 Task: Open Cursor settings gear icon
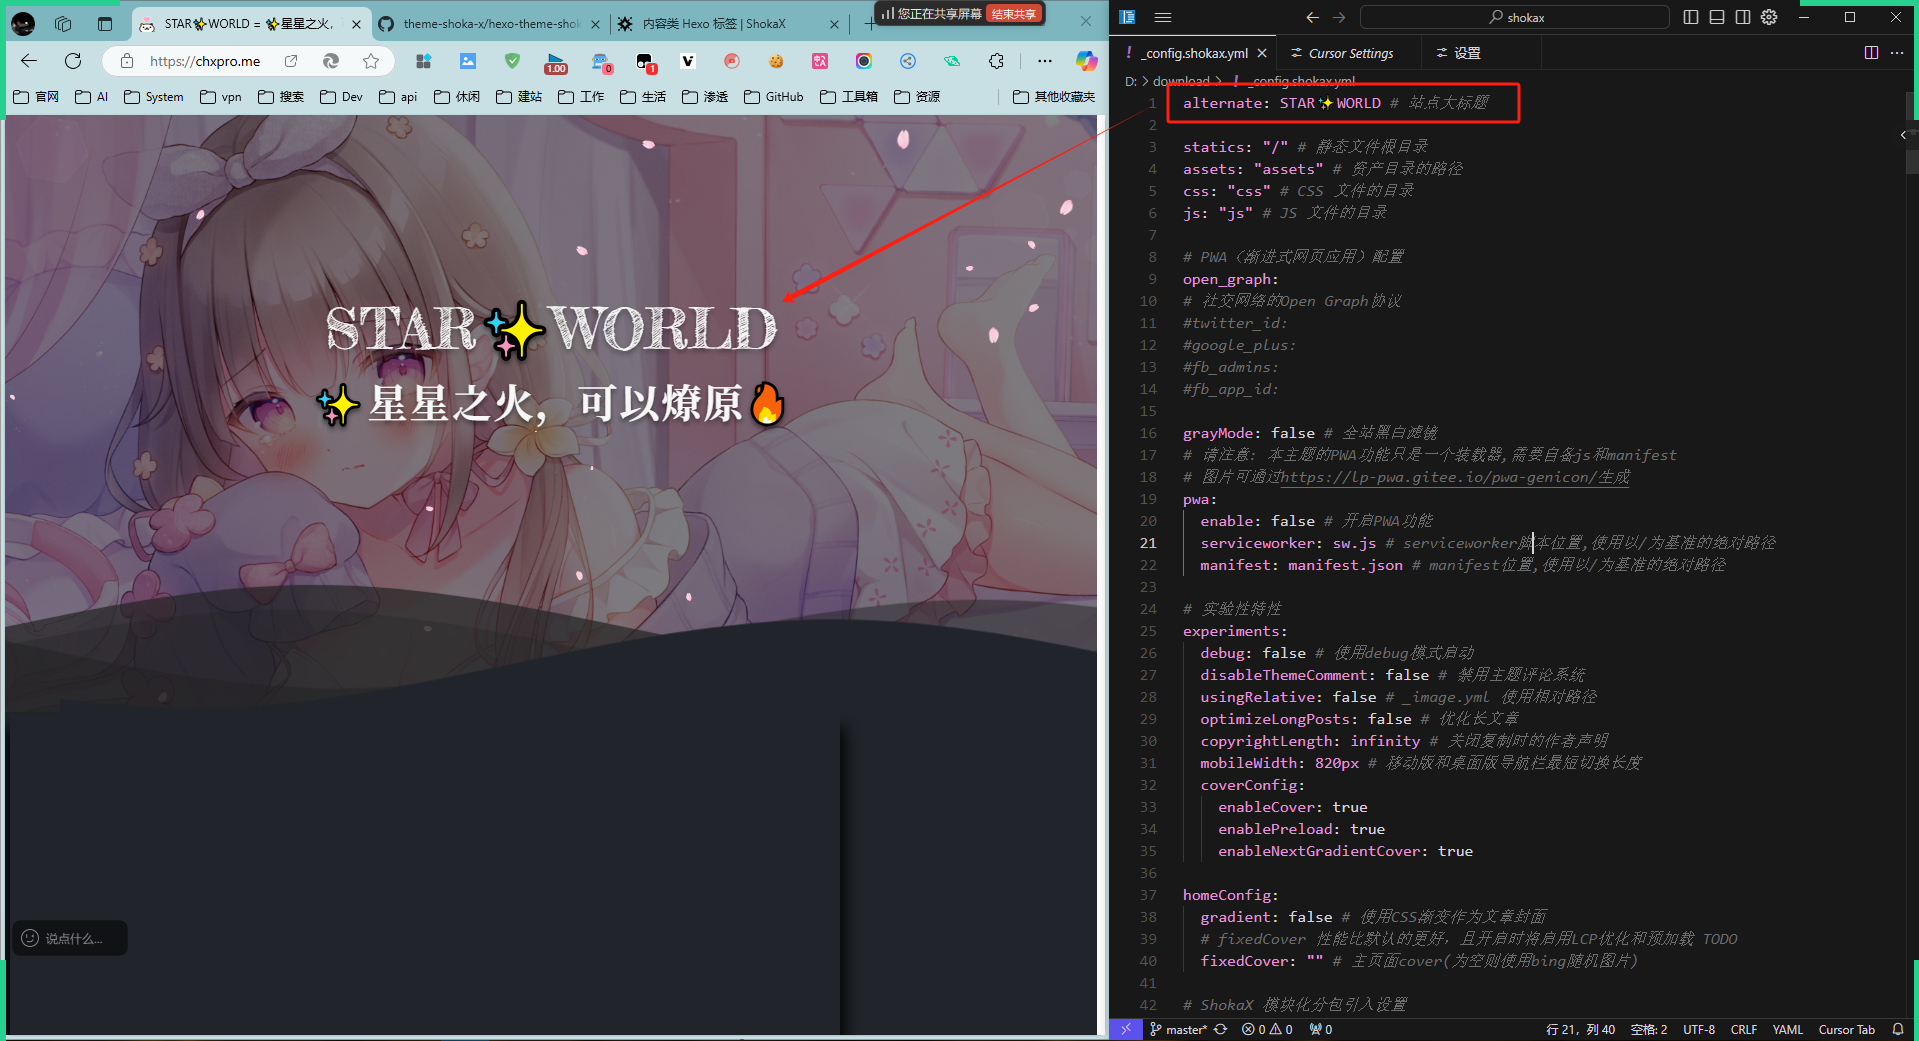click(x=1769, y=17)
